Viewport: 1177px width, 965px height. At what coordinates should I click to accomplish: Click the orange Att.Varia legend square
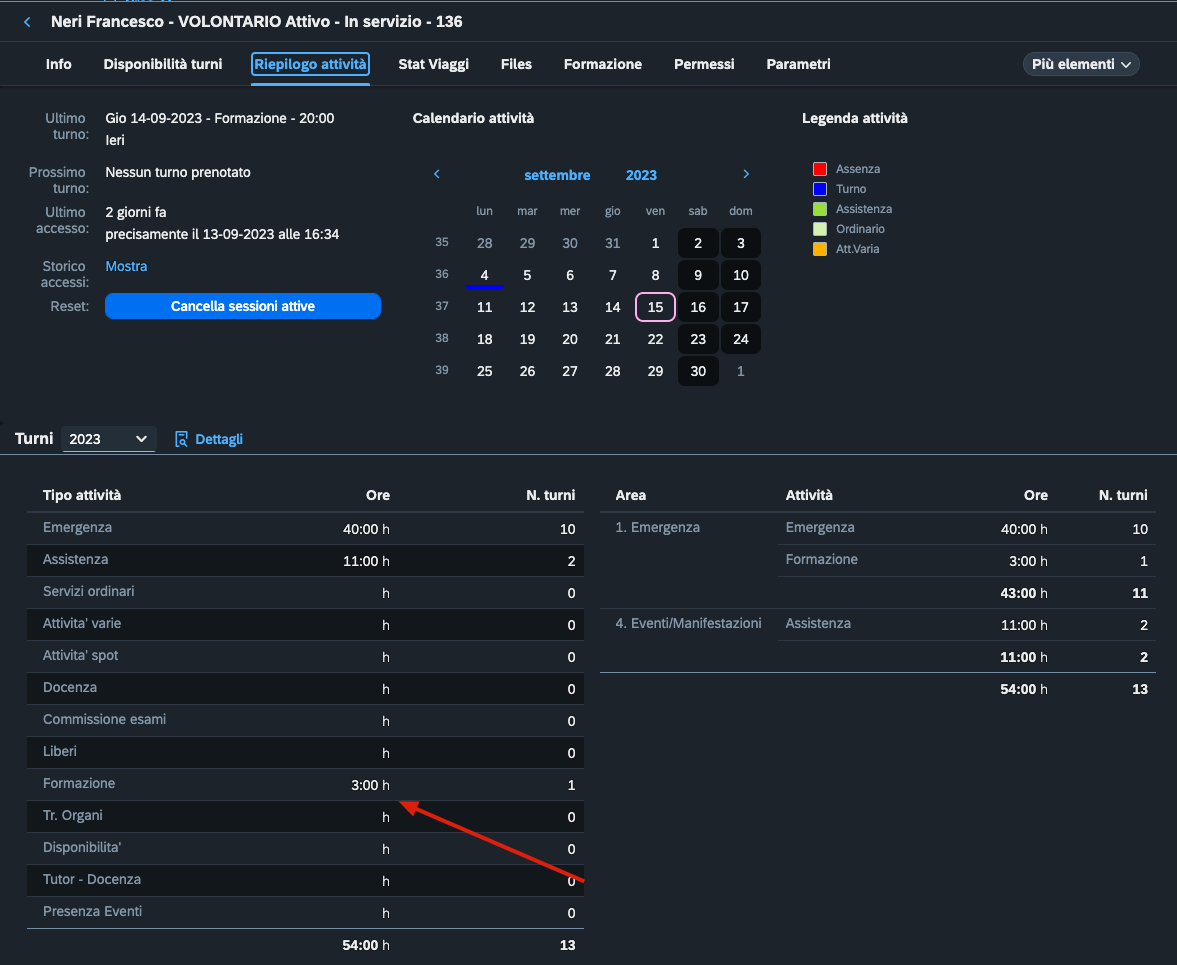[x=820, y=249]
